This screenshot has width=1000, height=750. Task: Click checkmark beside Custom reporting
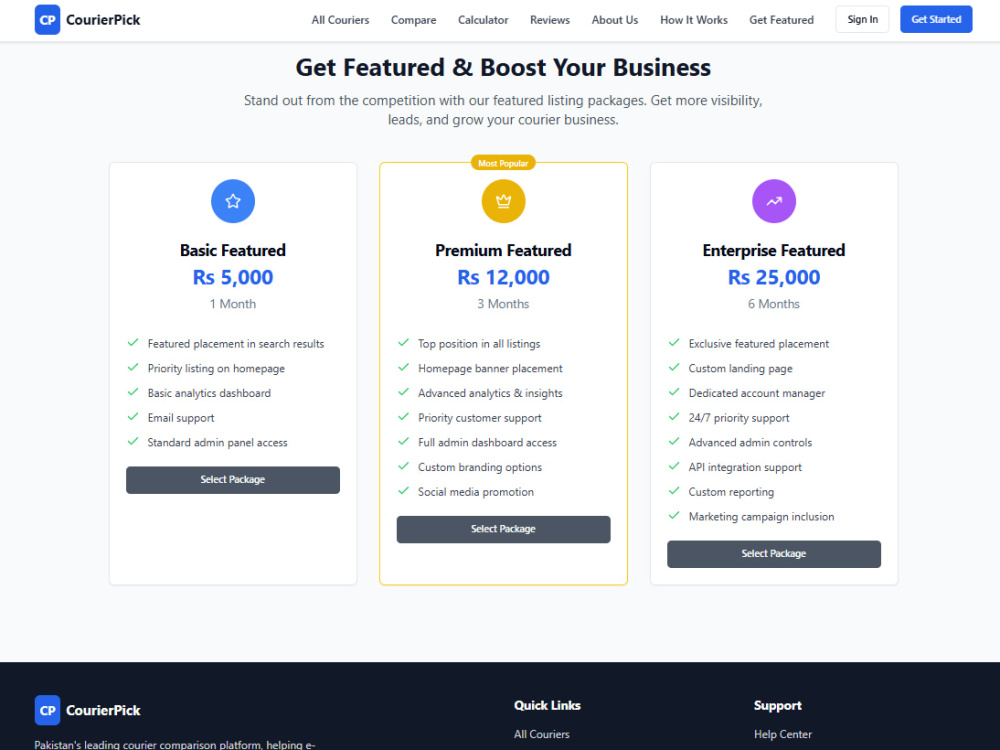coord(673,491)
